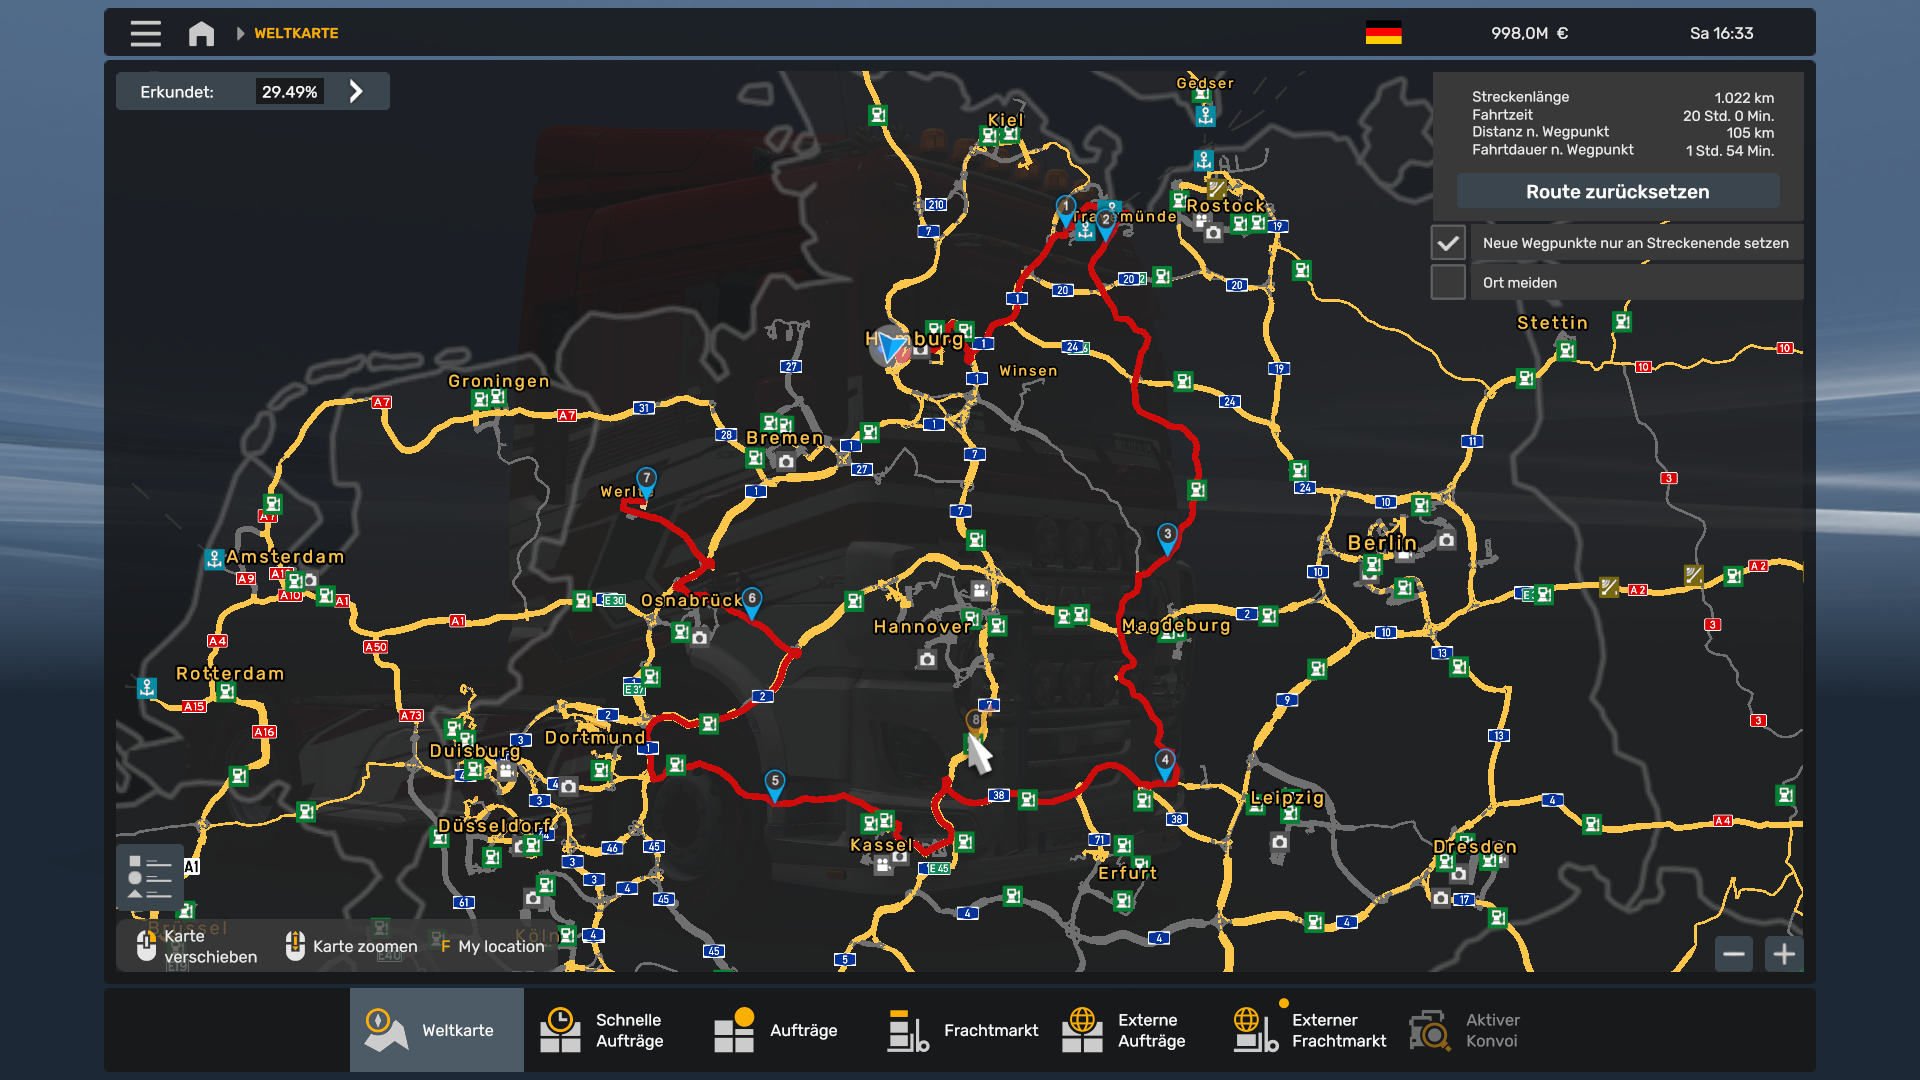Screen dimensions: 1920x1080
Task: Click the My location shortcut
Action: point(492,946)
